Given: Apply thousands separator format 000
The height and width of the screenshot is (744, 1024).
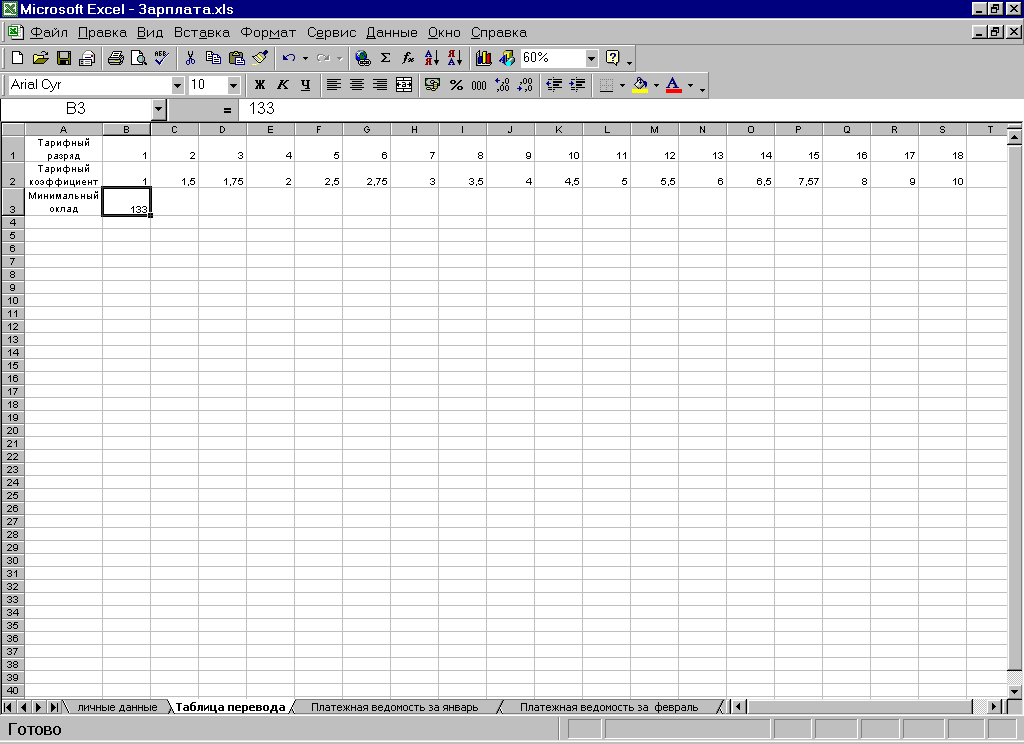Looking at the screenshot, I should click(x=479, y=85).
